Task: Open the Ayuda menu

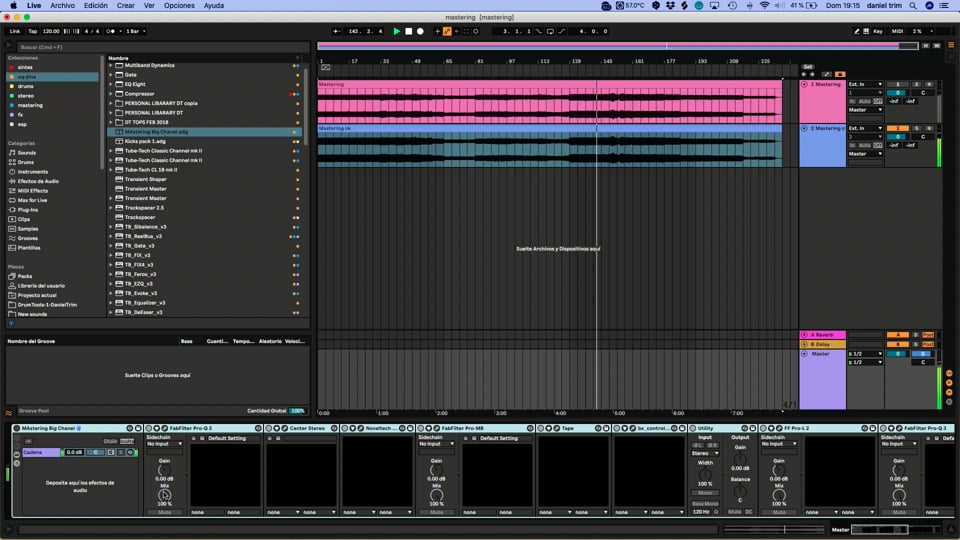Action: (x=214, y=6)
